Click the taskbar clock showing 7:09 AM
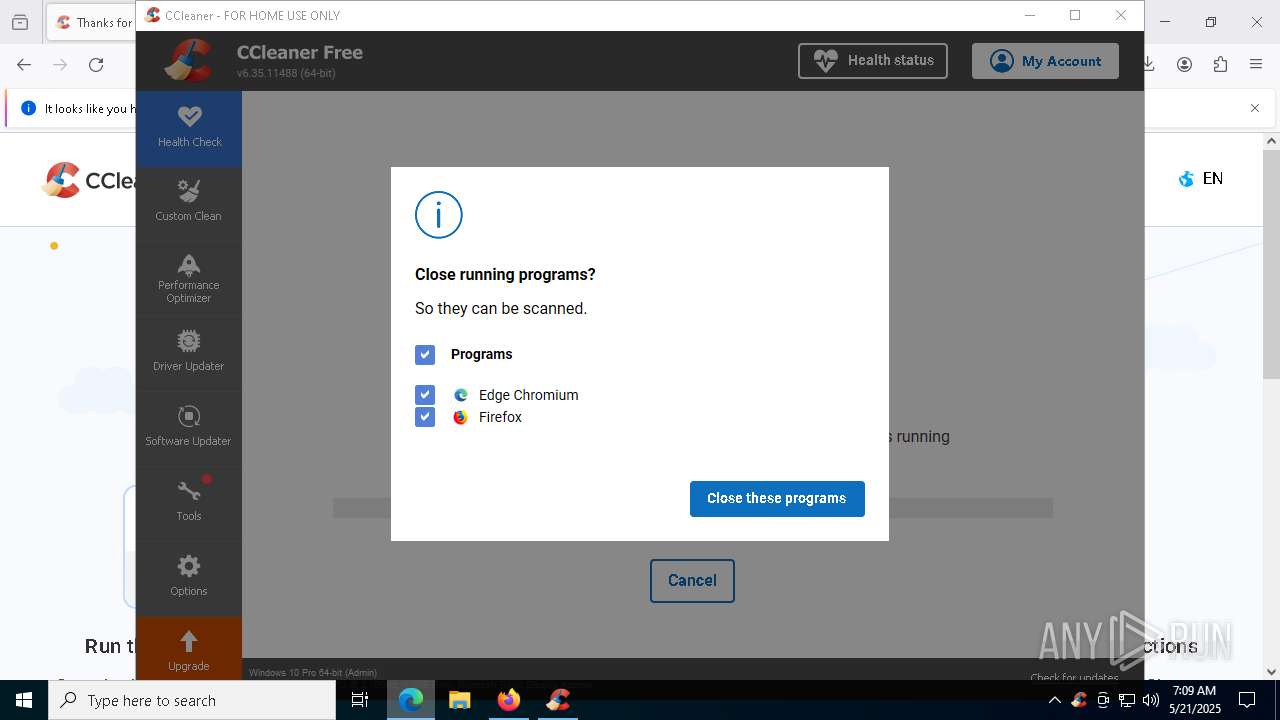 (1195, 700)
